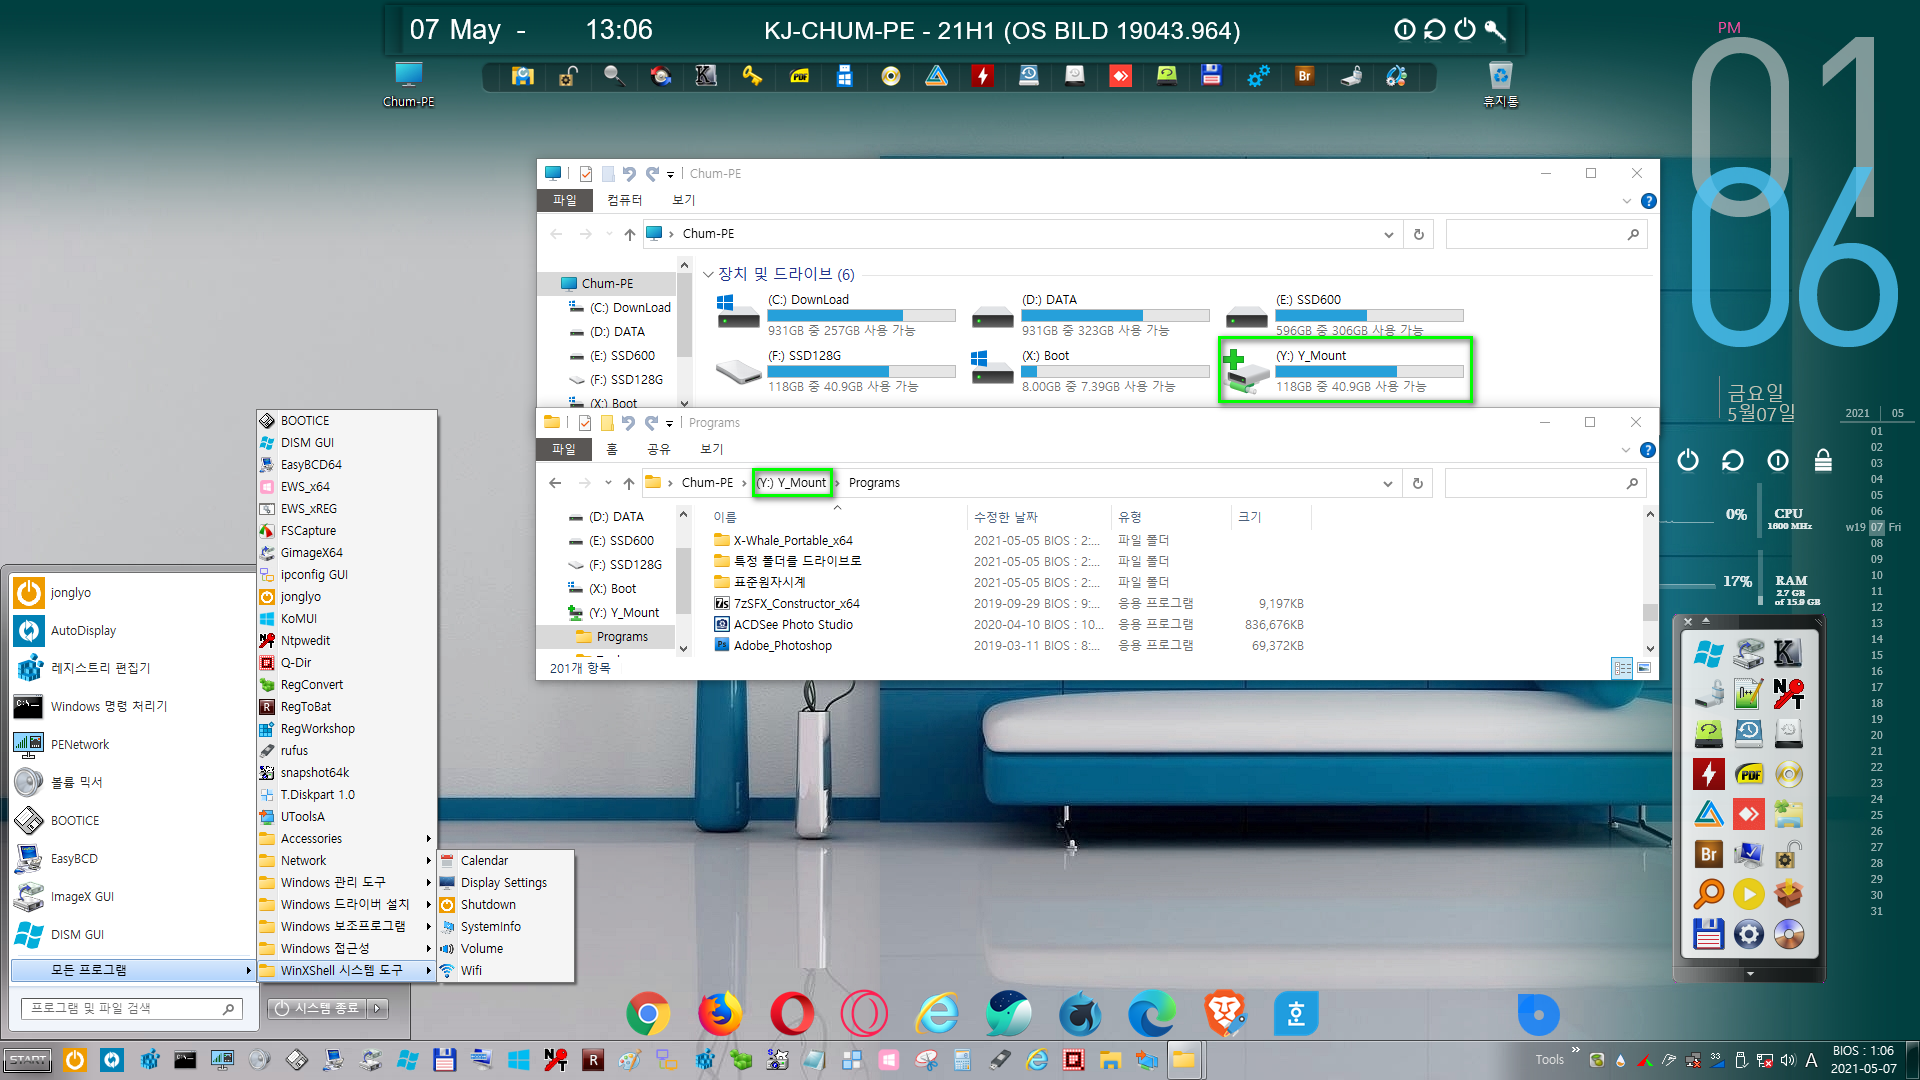Viewport: 1920px width, 1080px height.
Task: Launch Microsoft Edge from dock
Action: click(x=1152, y=1015)
